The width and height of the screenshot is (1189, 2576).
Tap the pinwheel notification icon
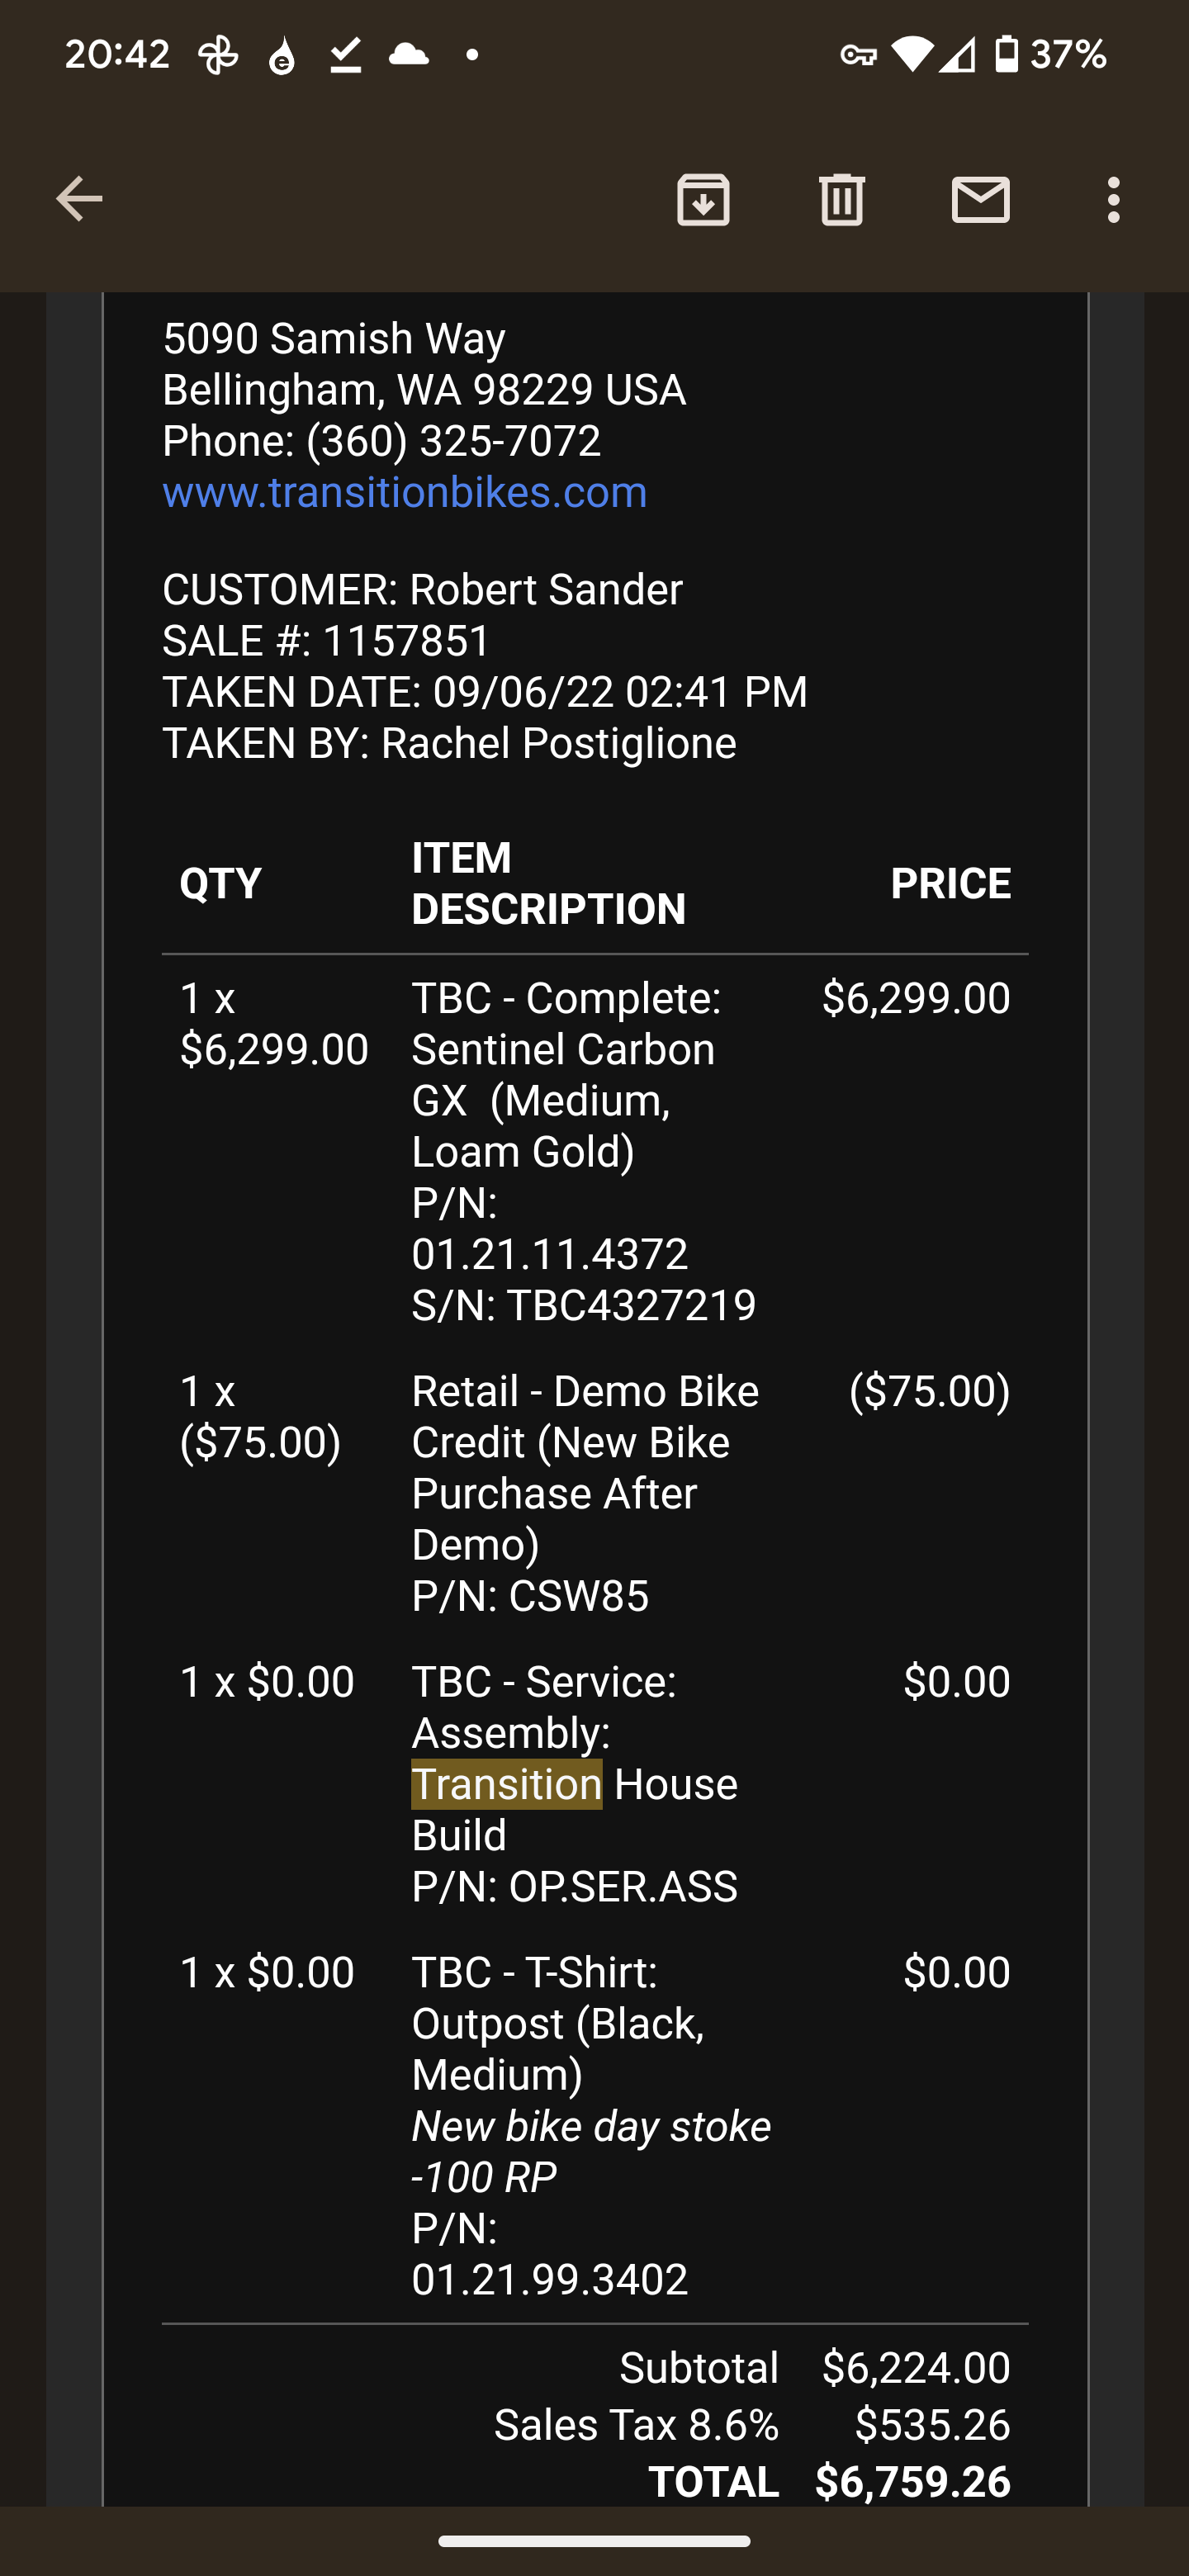click(x=218, y=55)
